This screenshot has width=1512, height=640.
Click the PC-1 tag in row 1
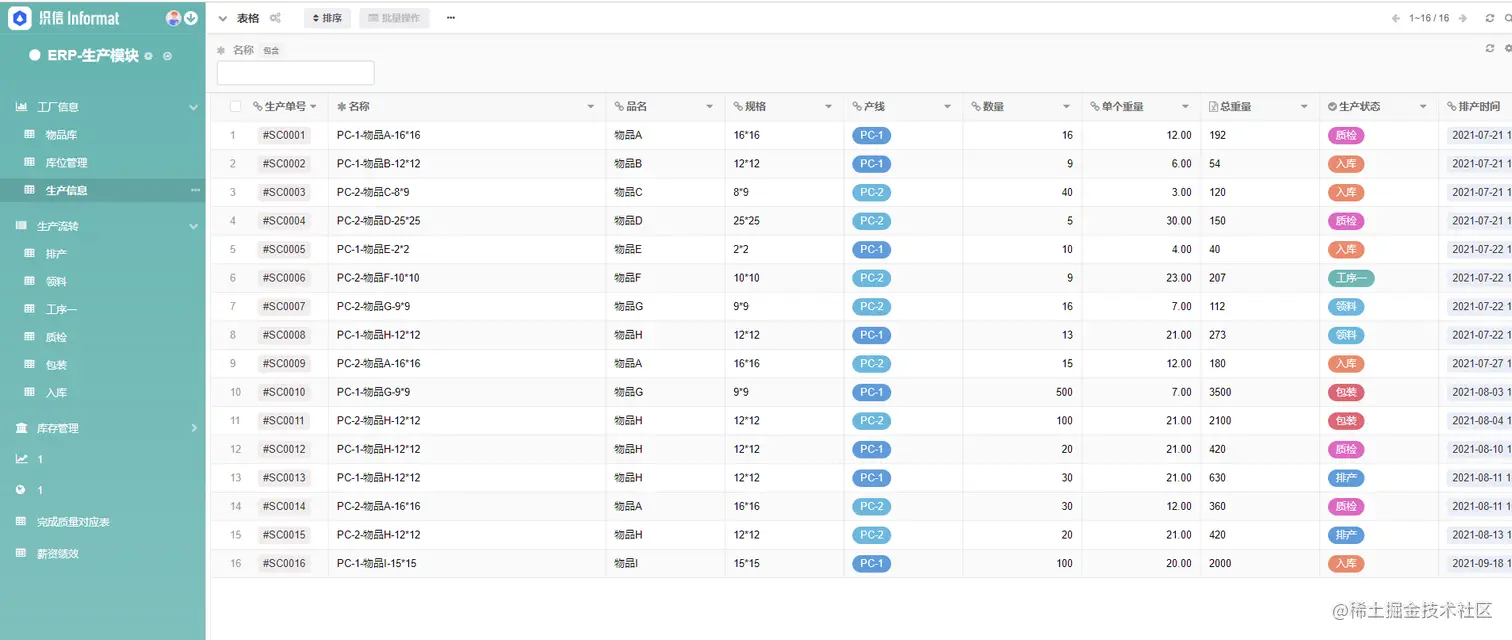click(872, 135)
